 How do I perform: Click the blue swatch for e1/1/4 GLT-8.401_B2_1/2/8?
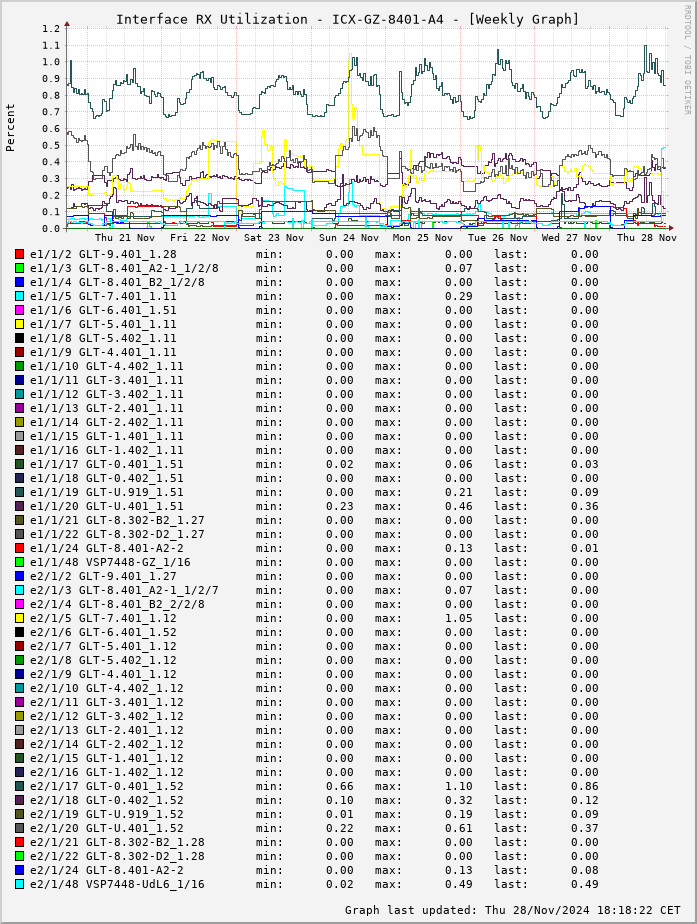19,282
